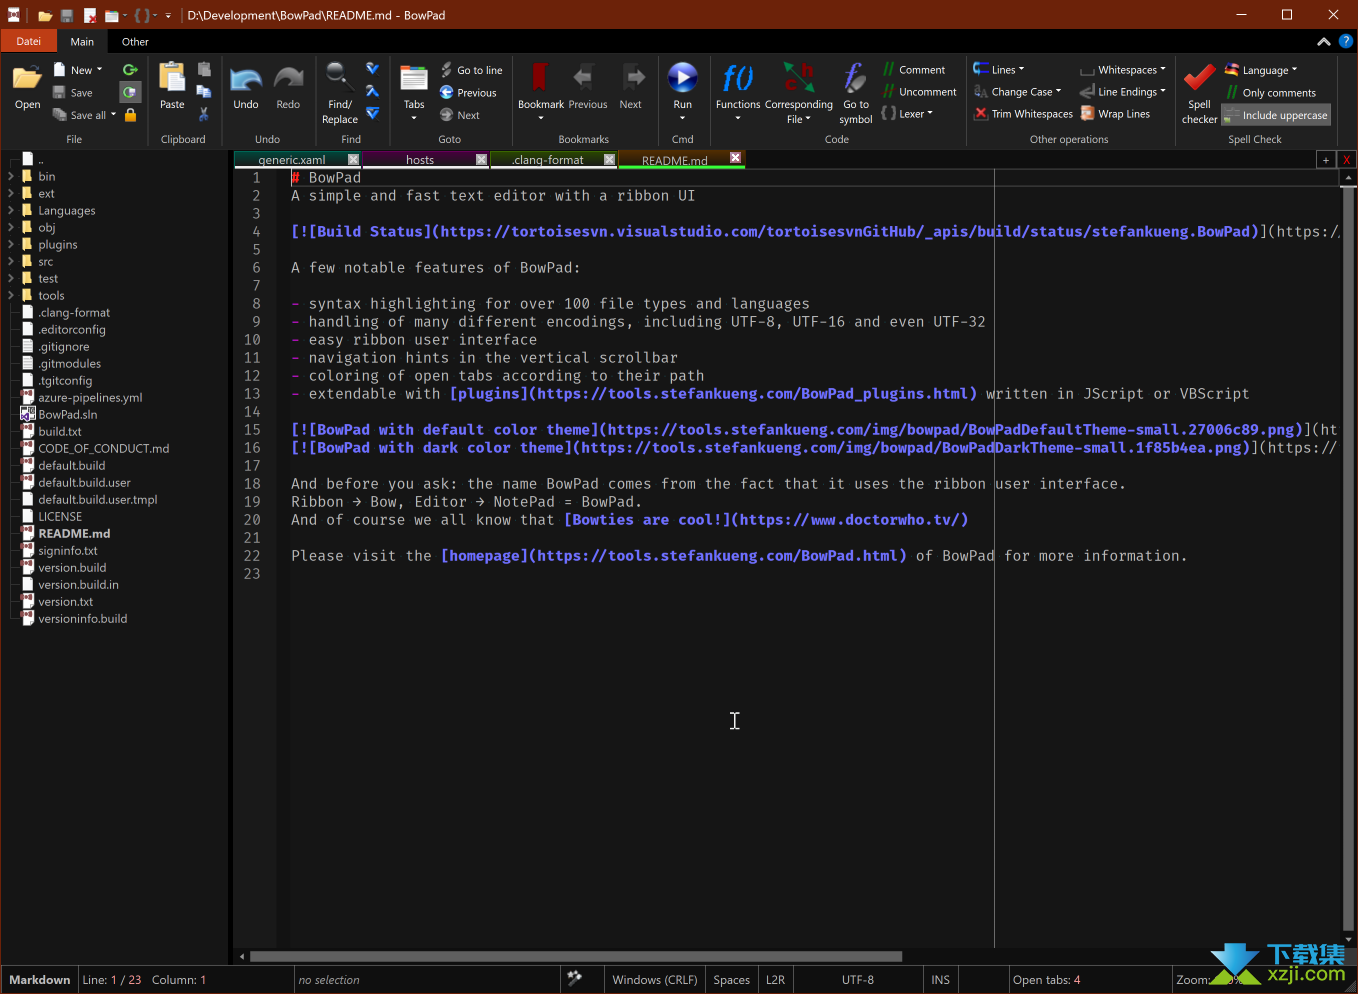Click the copy icon in Clipboard group
Viewport: 1358px width, 994px height.
[204, 92]
